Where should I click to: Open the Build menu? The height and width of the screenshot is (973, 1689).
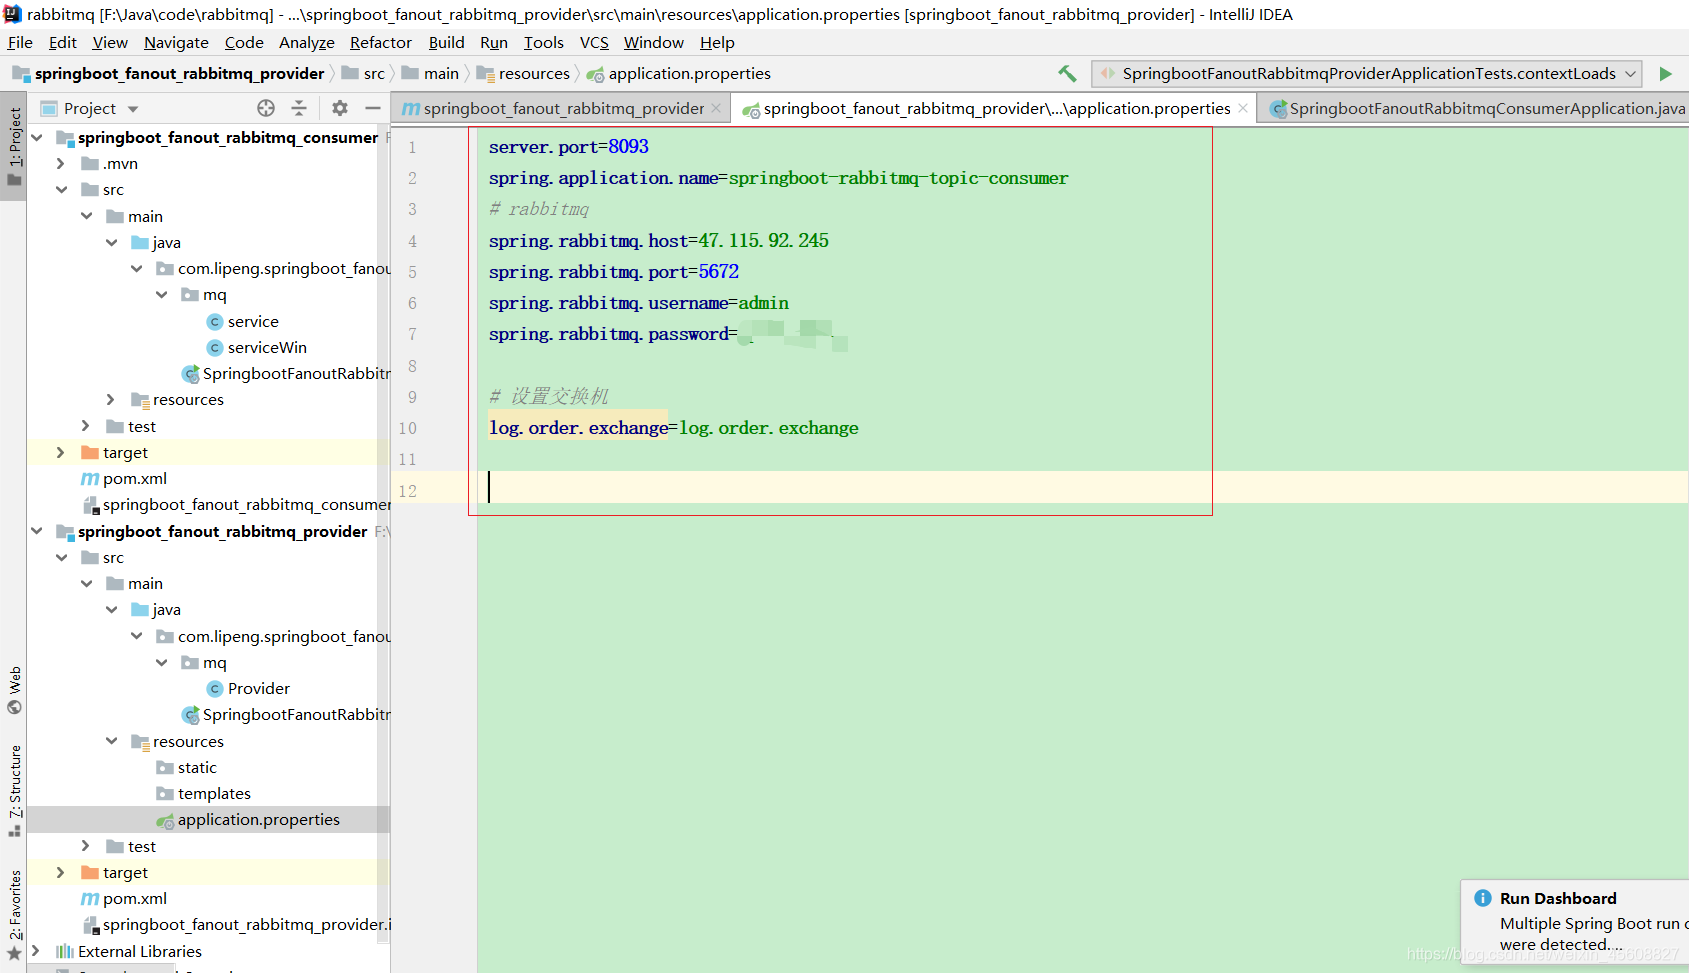pos(446,42)
